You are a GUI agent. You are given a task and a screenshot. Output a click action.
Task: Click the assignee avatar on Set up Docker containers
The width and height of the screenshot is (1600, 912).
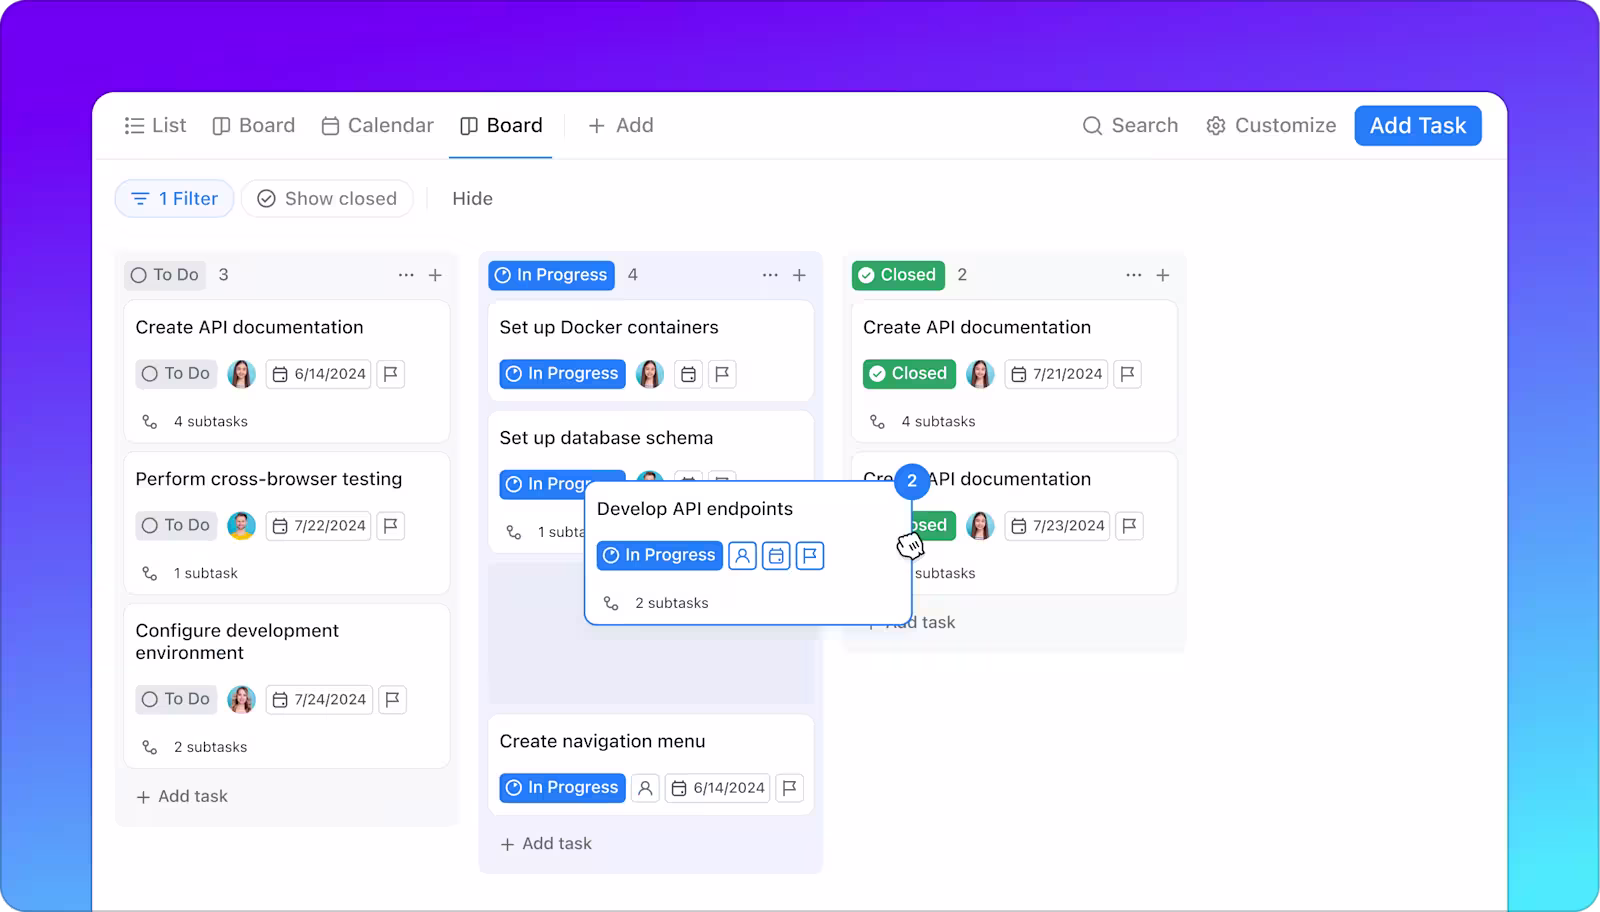point(651,373)
